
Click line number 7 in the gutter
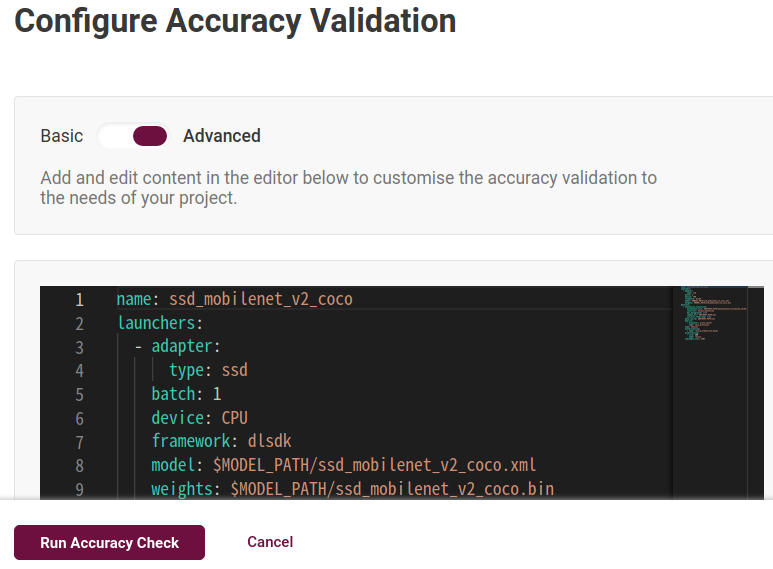pos(79,442)
